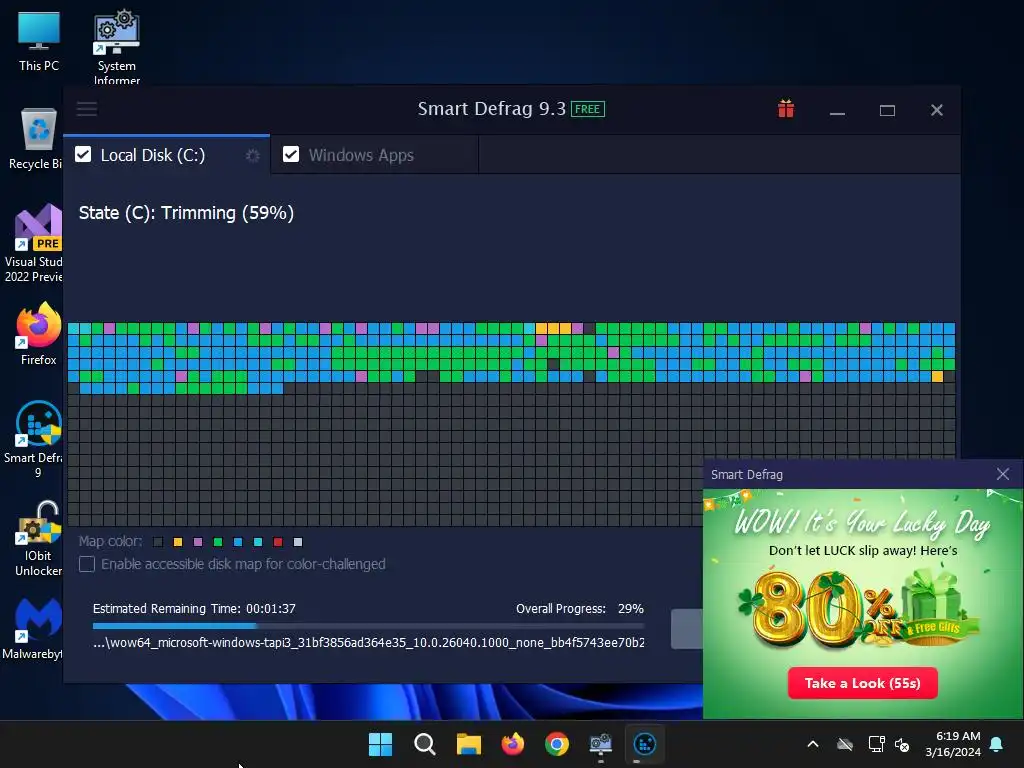Open IObit Unlocker desktop shortcut
Screen dimensions: 1024x768
(38, 538)
